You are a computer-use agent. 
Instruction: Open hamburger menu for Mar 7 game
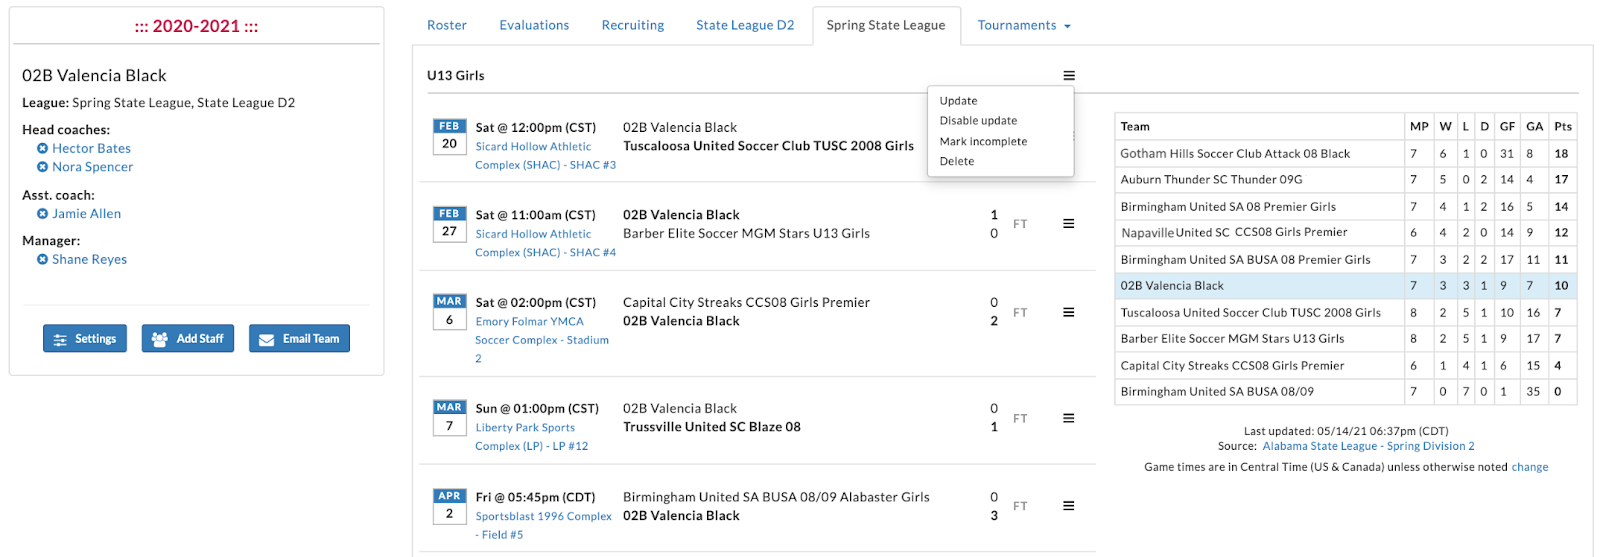coord(1069,418)
